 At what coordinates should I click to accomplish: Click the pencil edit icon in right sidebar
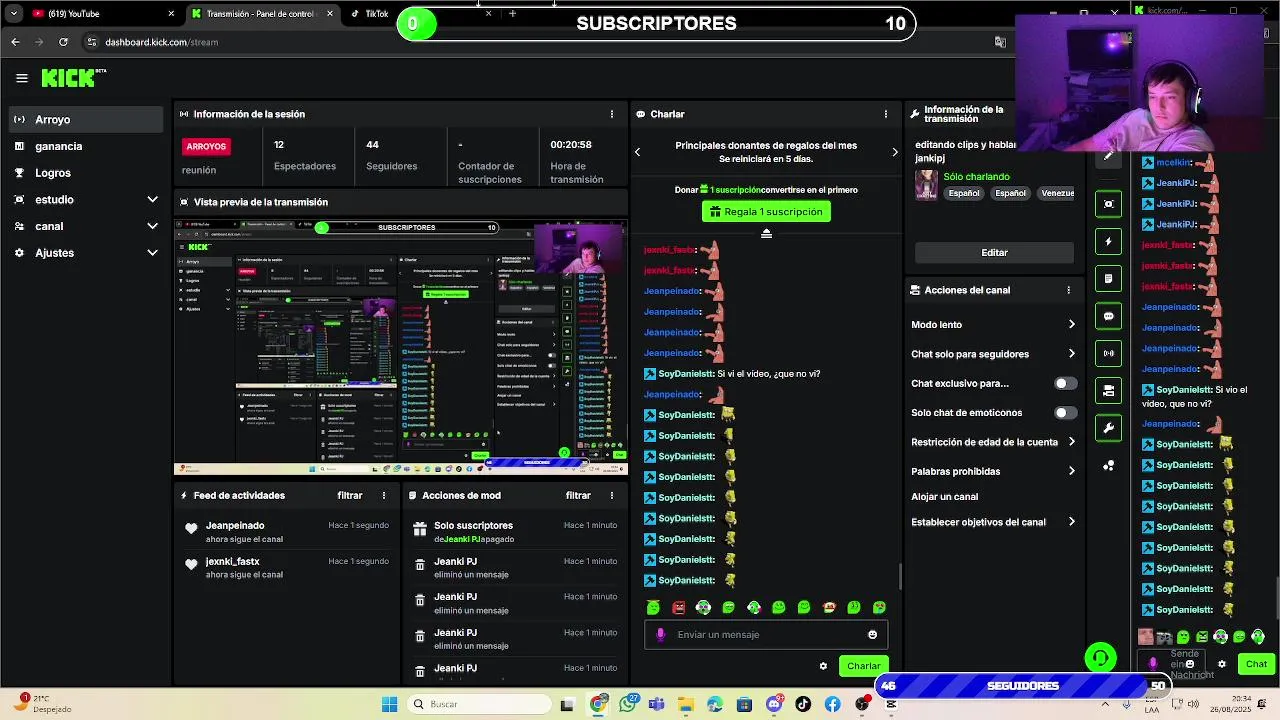(1108, 158)
